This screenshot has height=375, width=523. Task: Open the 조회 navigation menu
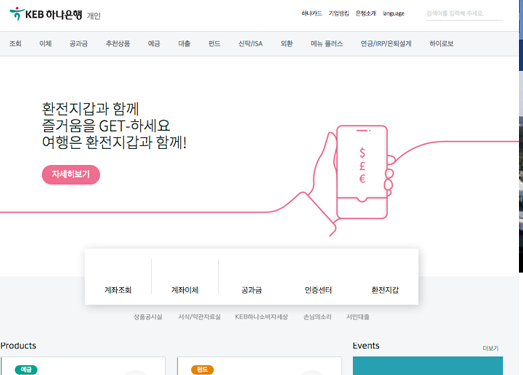coord(15,43)
